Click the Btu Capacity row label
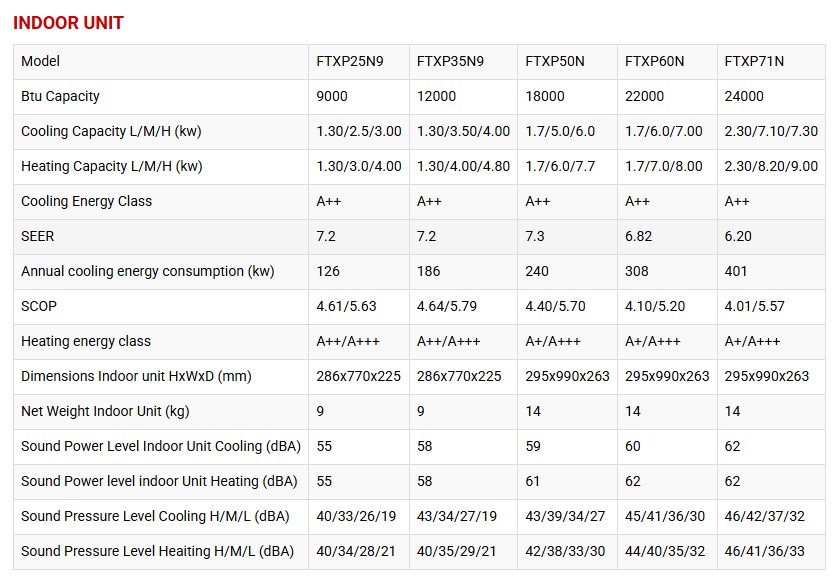Image resolution: width=835 pixels, height=580 pixels. [x=60, y=96]
